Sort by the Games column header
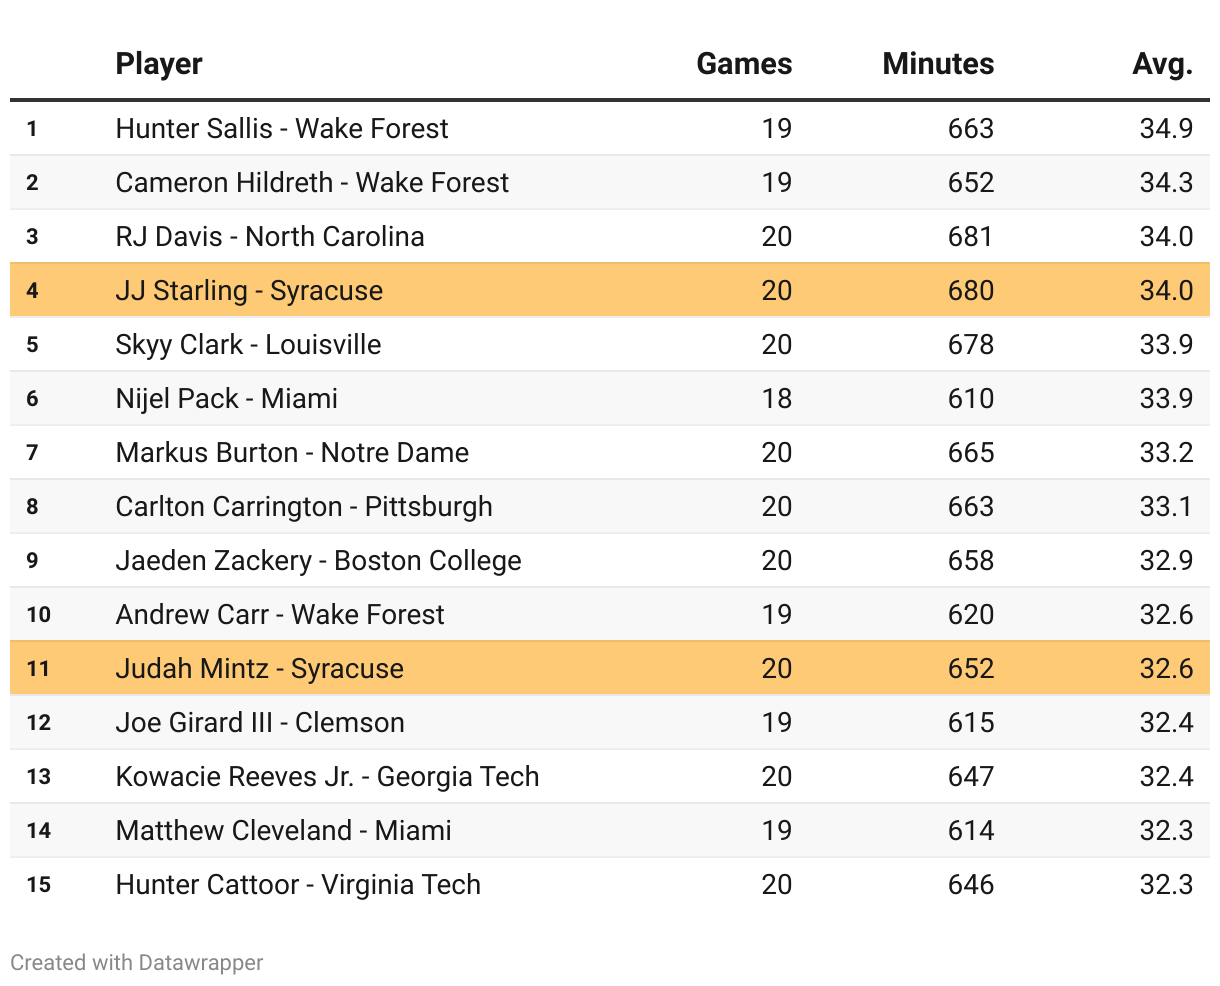Image resolution: width=1220 pixels, height=986 pixels. (743, 64)
